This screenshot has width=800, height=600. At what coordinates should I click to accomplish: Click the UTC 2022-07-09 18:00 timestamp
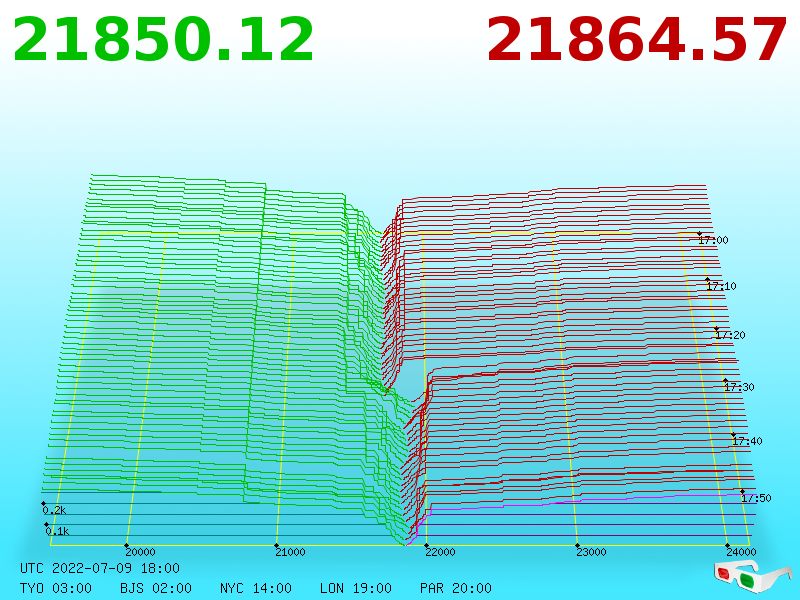(x=100, y=568)
